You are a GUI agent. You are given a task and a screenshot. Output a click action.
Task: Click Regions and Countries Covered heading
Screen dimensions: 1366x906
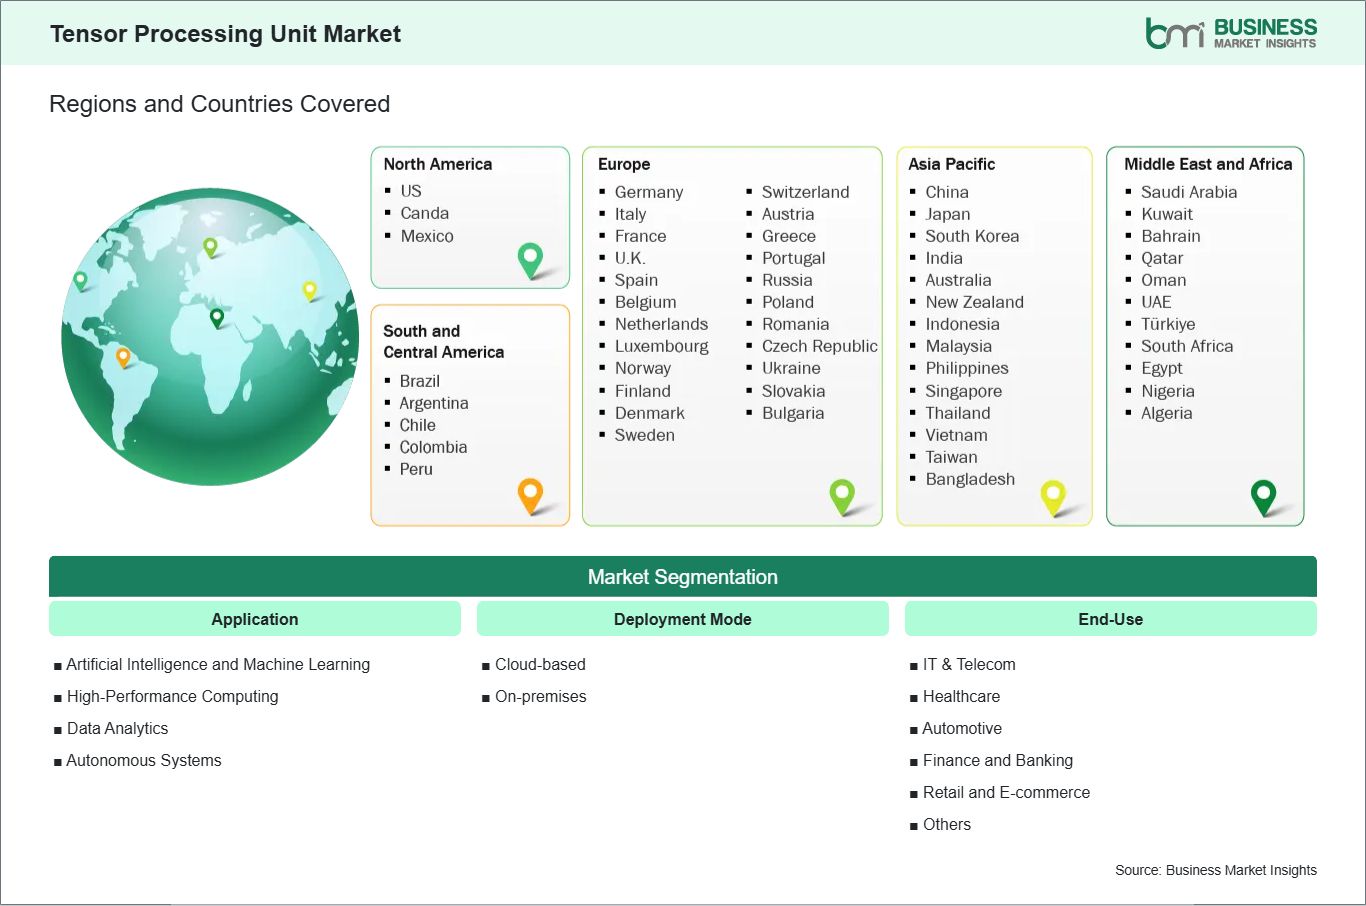tap(220, 104)
